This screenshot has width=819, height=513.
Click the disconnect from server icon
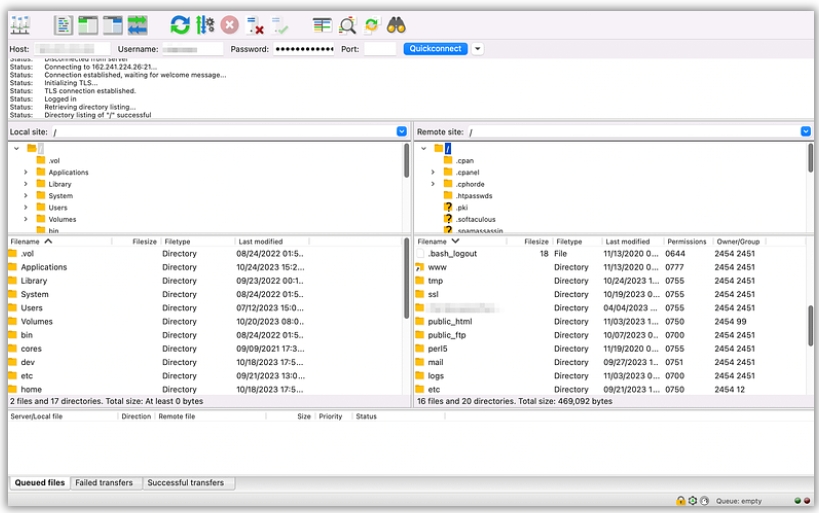point(255,25)
